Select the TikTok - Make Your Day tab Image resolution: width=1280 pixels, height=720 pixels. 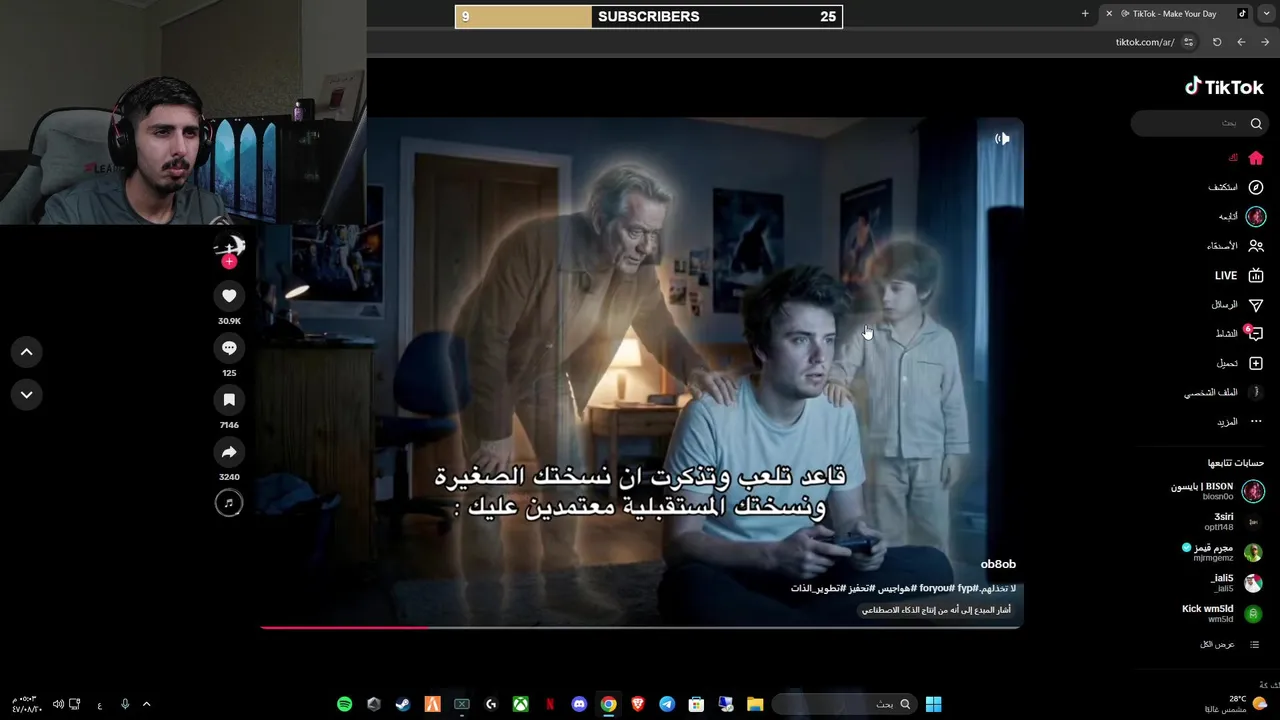[x=1176, y=14]
